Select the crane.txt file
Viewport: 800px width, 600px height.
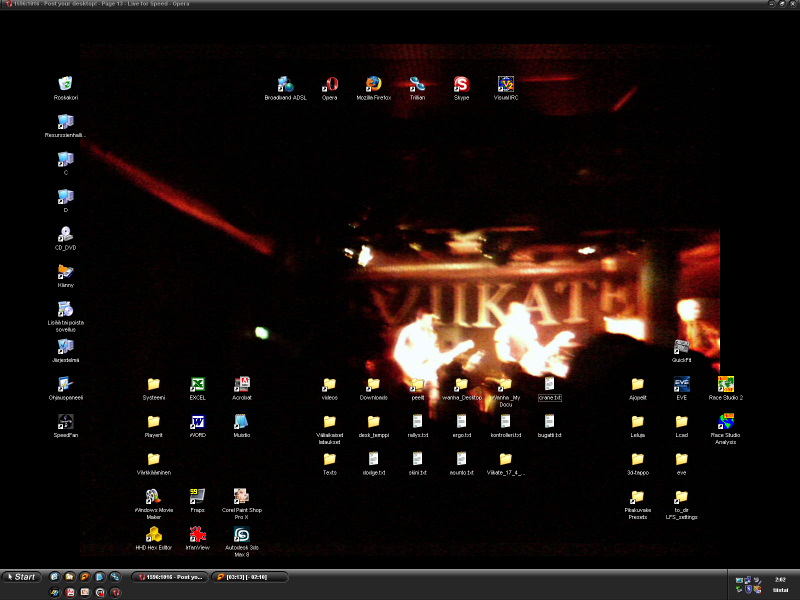(549, 388)
